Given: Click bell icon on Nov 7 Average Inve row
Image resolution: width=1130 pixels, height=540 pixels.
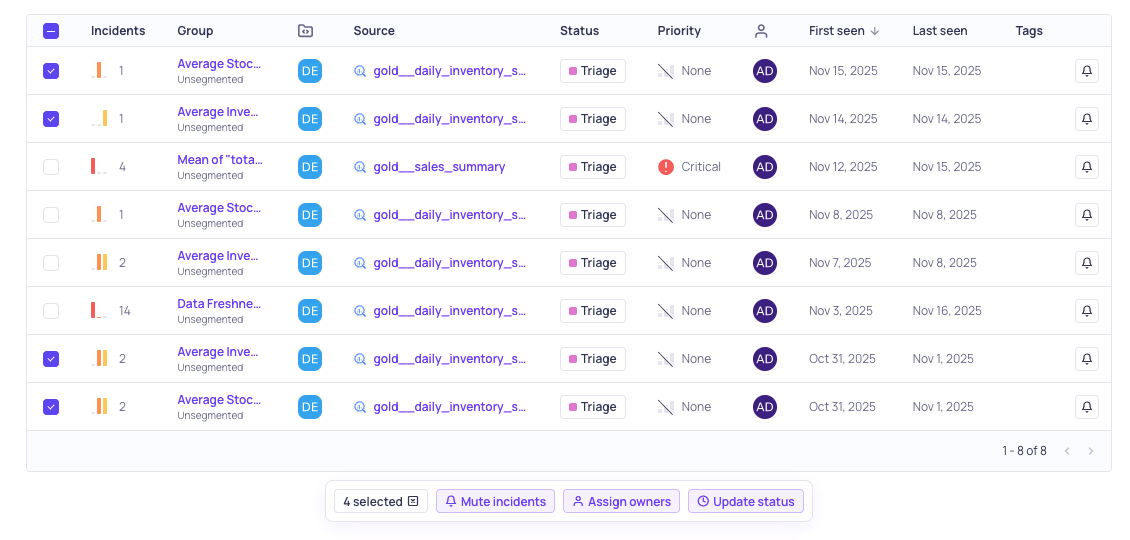Looking at the screenshot, I should 1087,262.
